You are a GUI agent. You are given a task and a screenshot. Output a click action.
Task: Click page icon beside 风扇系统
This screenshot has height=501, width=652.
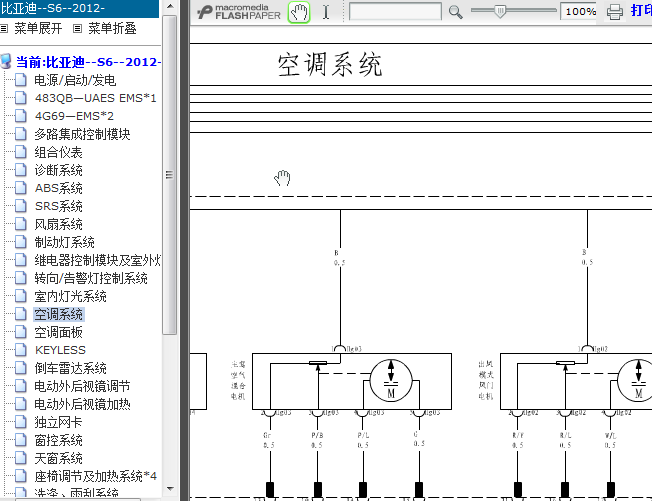pos(21,224)
